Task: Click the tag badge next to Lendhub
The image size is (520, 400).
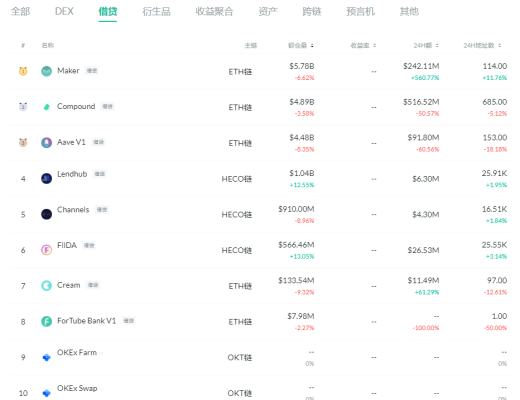Action: click(100, 174)
